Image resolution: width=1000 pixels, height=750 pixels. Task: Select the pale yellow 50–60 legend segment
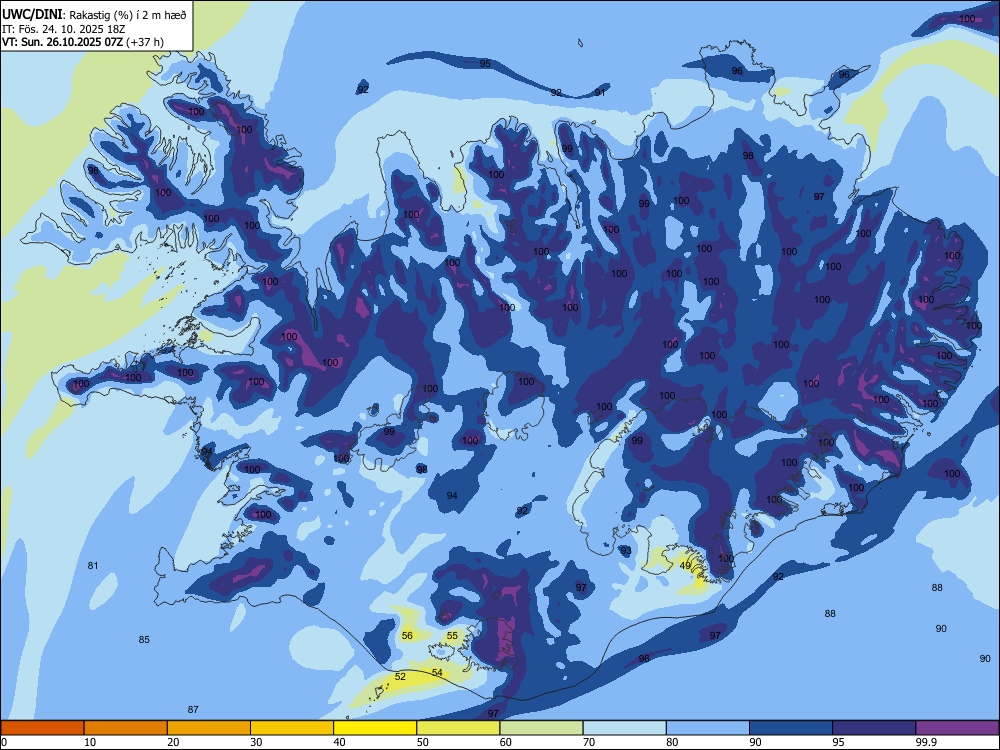458,728
